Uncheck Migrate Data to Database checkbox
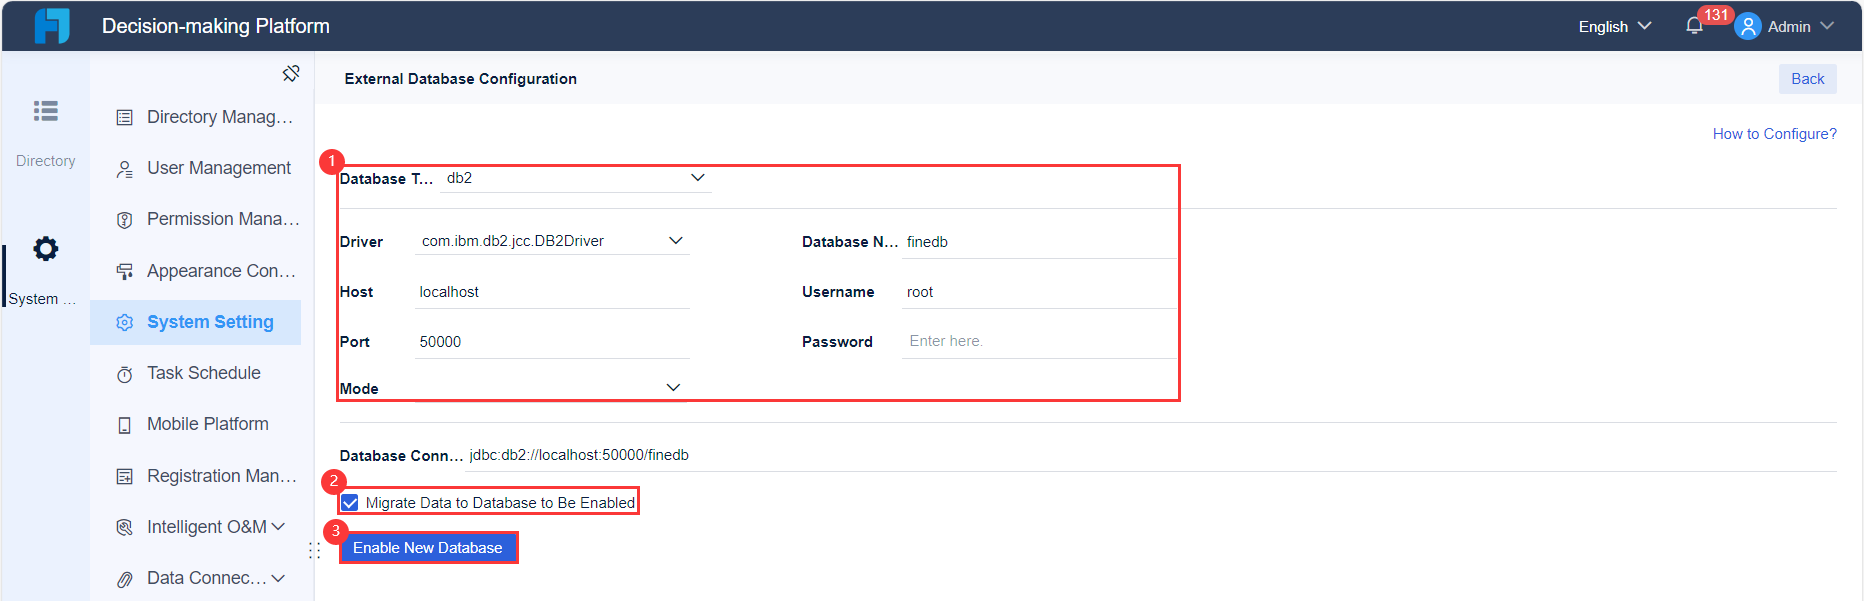Image resolution: width=1864 pixels, height=601 pixels. tap(350, 502)
